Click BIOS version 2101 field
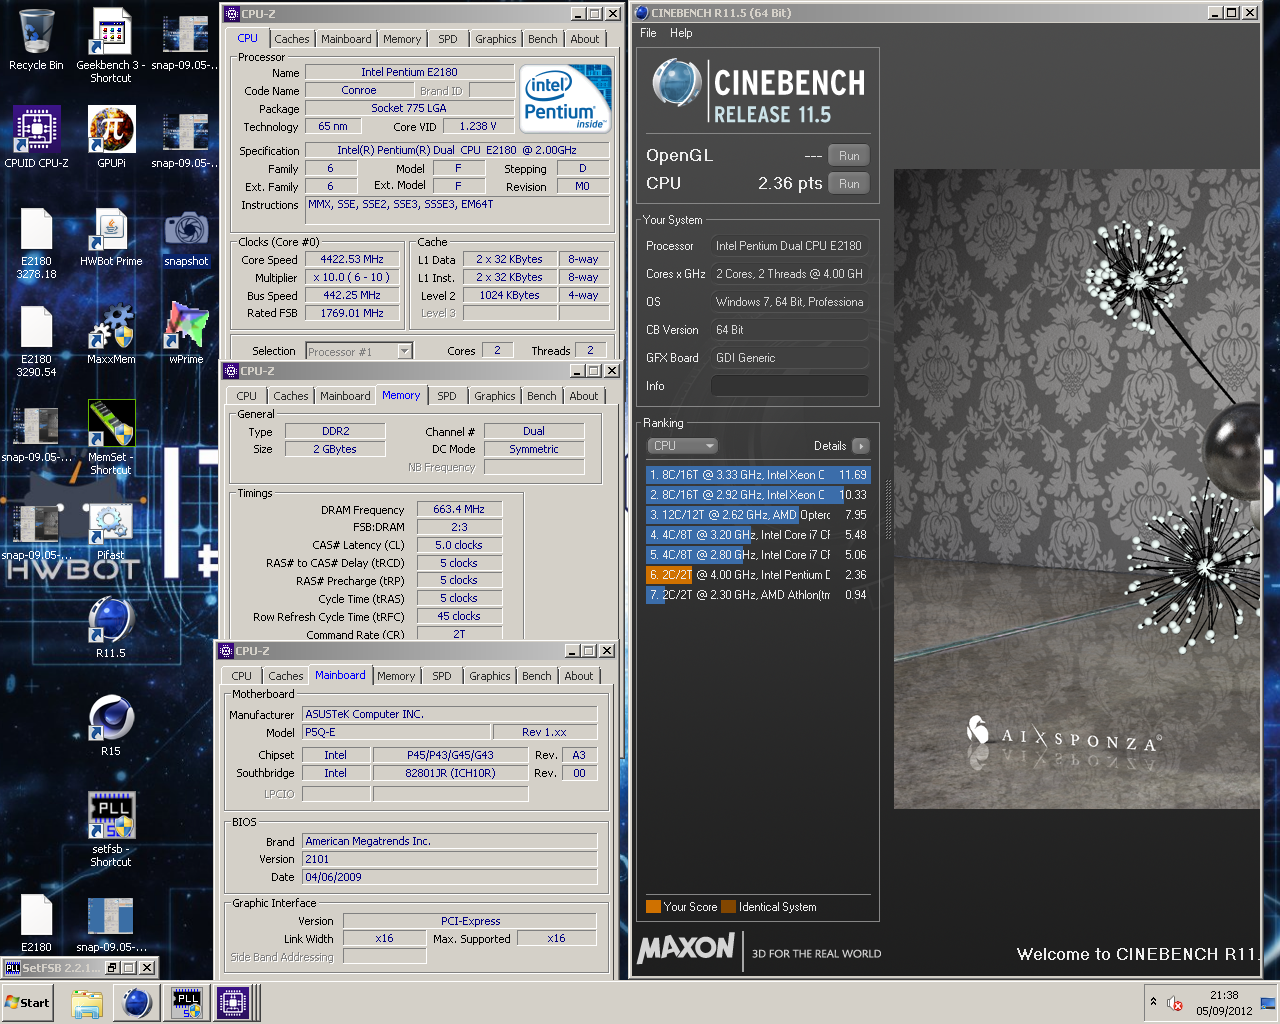This screenshot has width=1280, height=1024. pos(450,859)
